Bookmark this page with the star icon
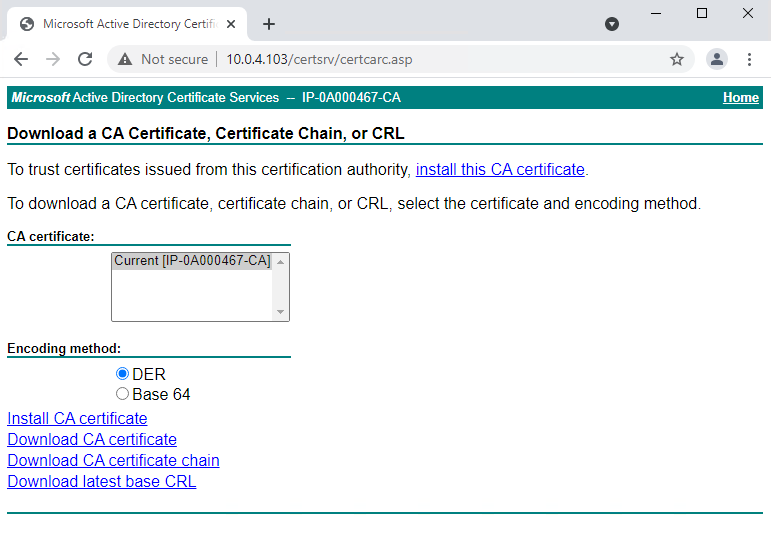This screenshot has width=771, height=551. coord(677,59)
